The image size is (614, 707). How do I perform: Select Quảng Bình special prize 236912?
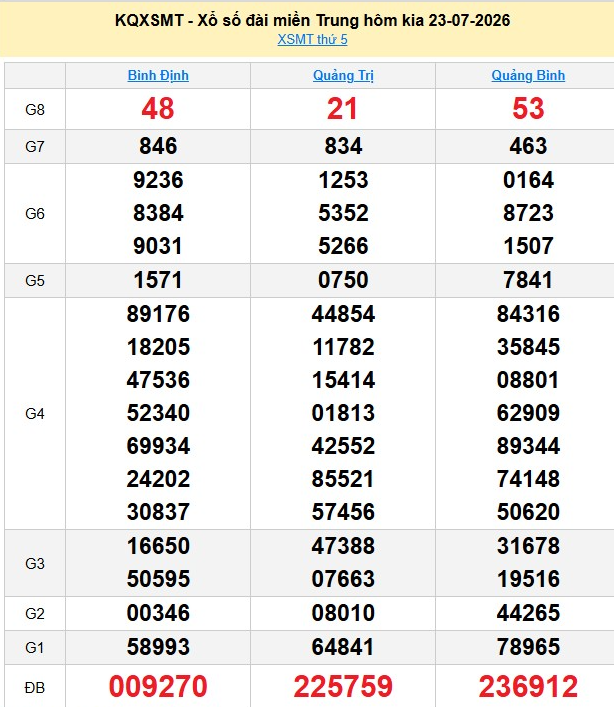click(x=528, y=686)
